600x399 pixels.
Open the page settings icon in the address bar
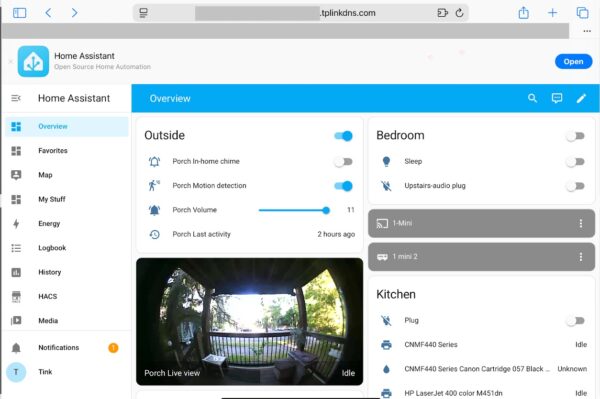tap(143, 13)
